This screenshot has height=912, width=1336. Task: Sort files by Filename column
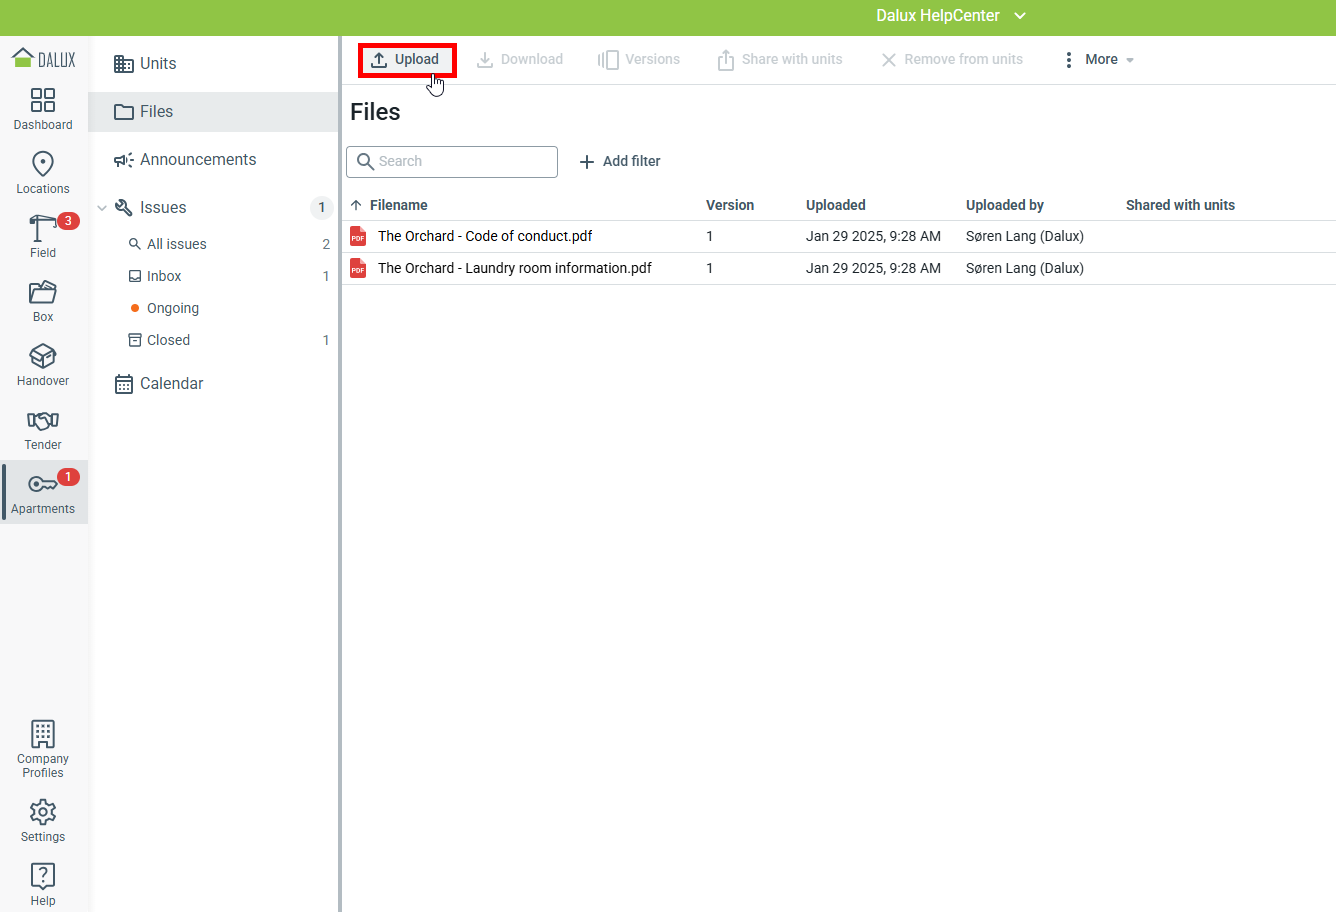click(x=398, y=205)
